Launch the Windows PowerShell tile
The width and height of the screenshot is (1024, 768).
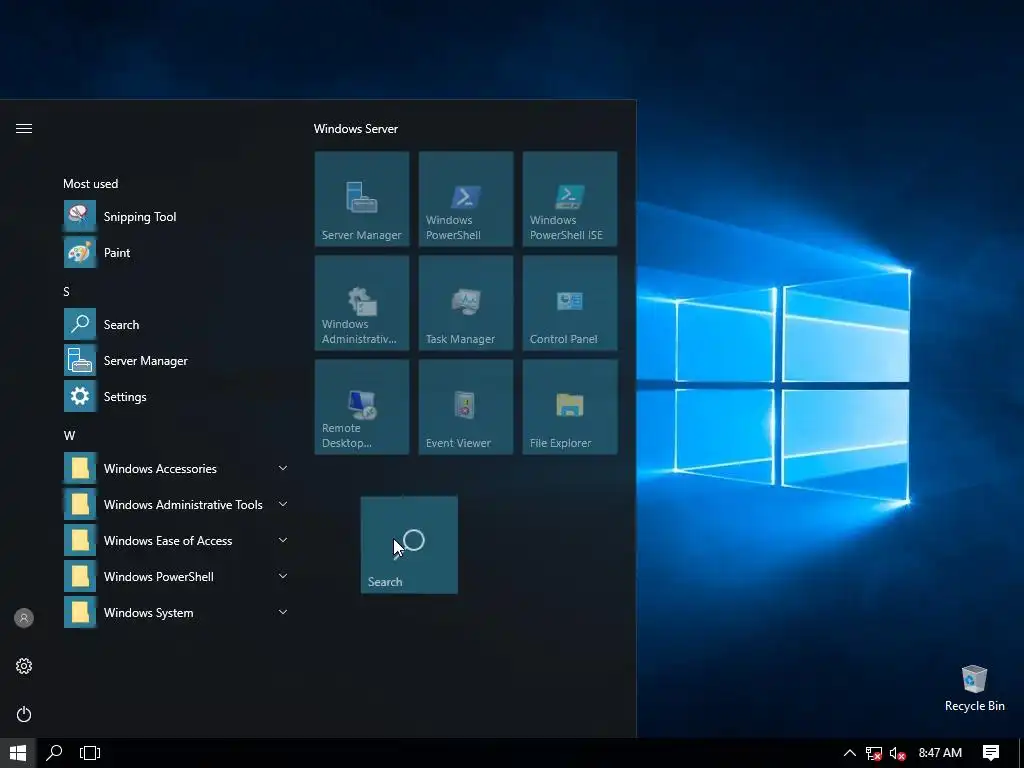pos(466,199)
